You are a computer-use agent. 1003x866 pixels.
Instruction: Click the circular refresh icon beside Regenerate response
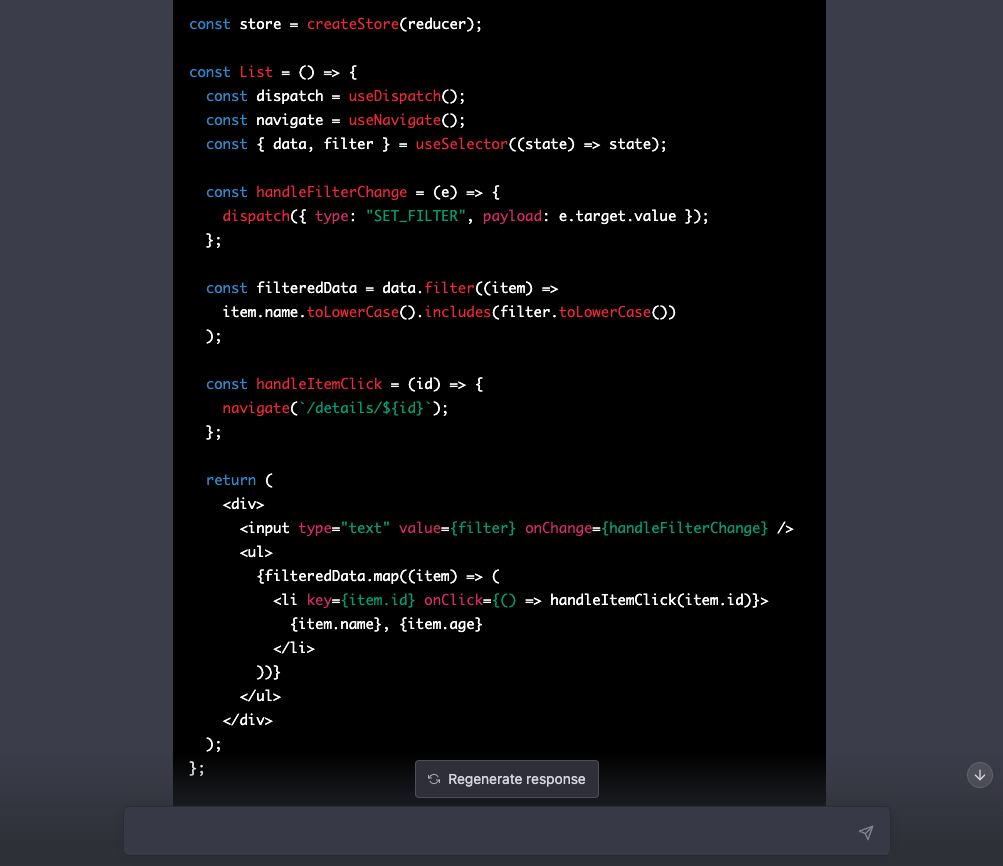(x=434, y=778)
